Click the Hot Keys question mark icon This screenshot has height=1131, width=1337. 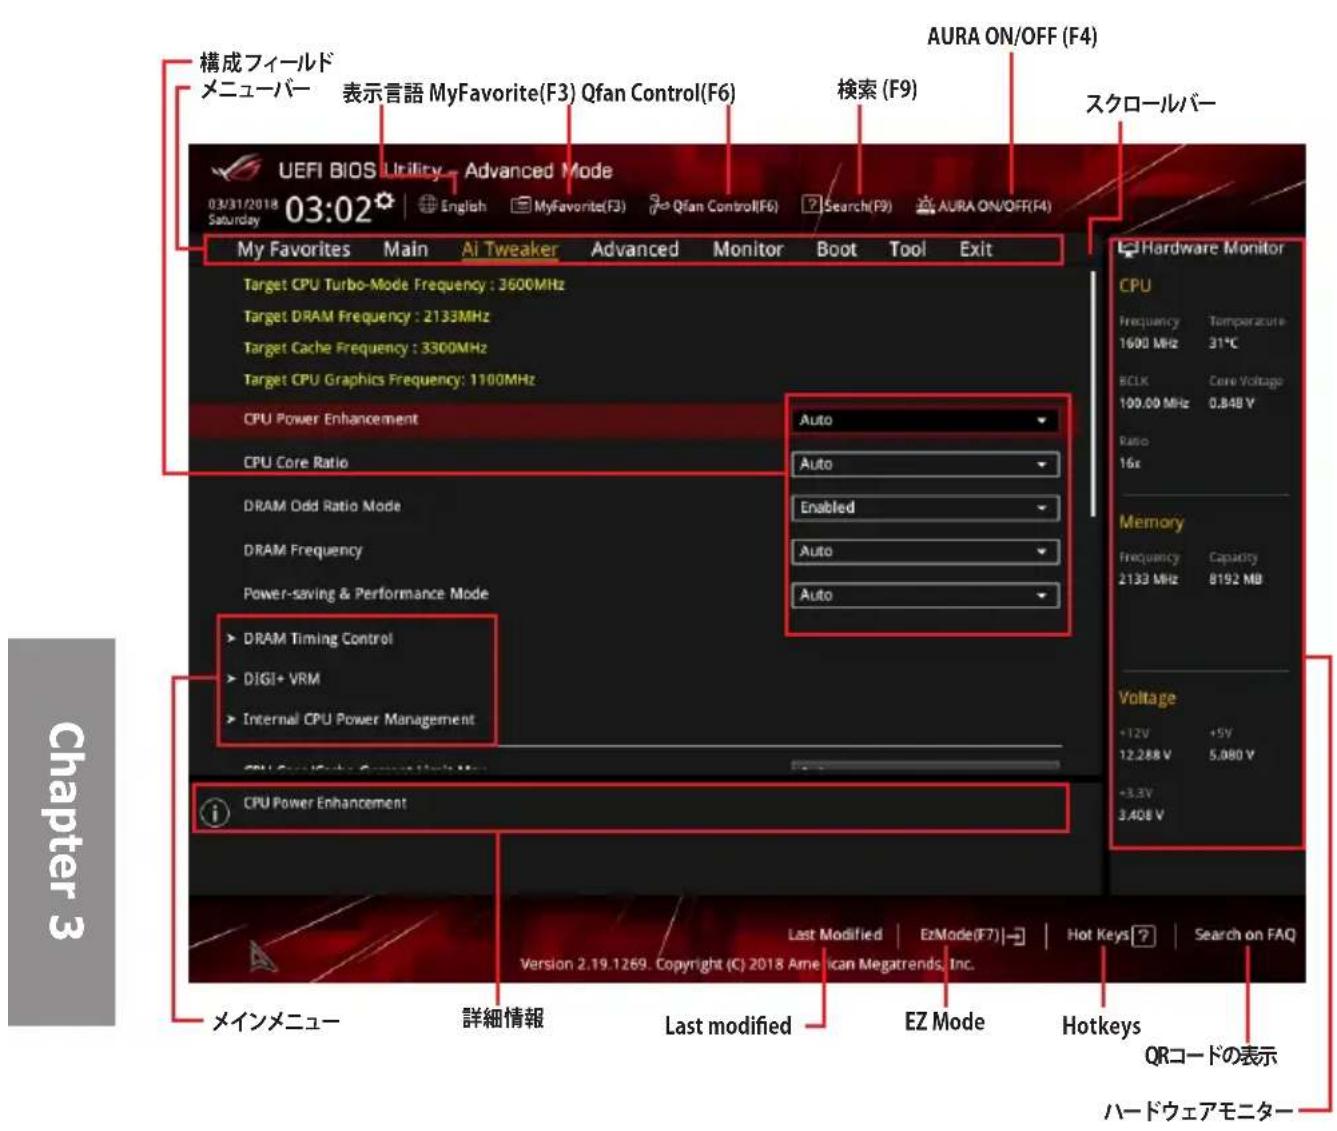coord(1144,936)
